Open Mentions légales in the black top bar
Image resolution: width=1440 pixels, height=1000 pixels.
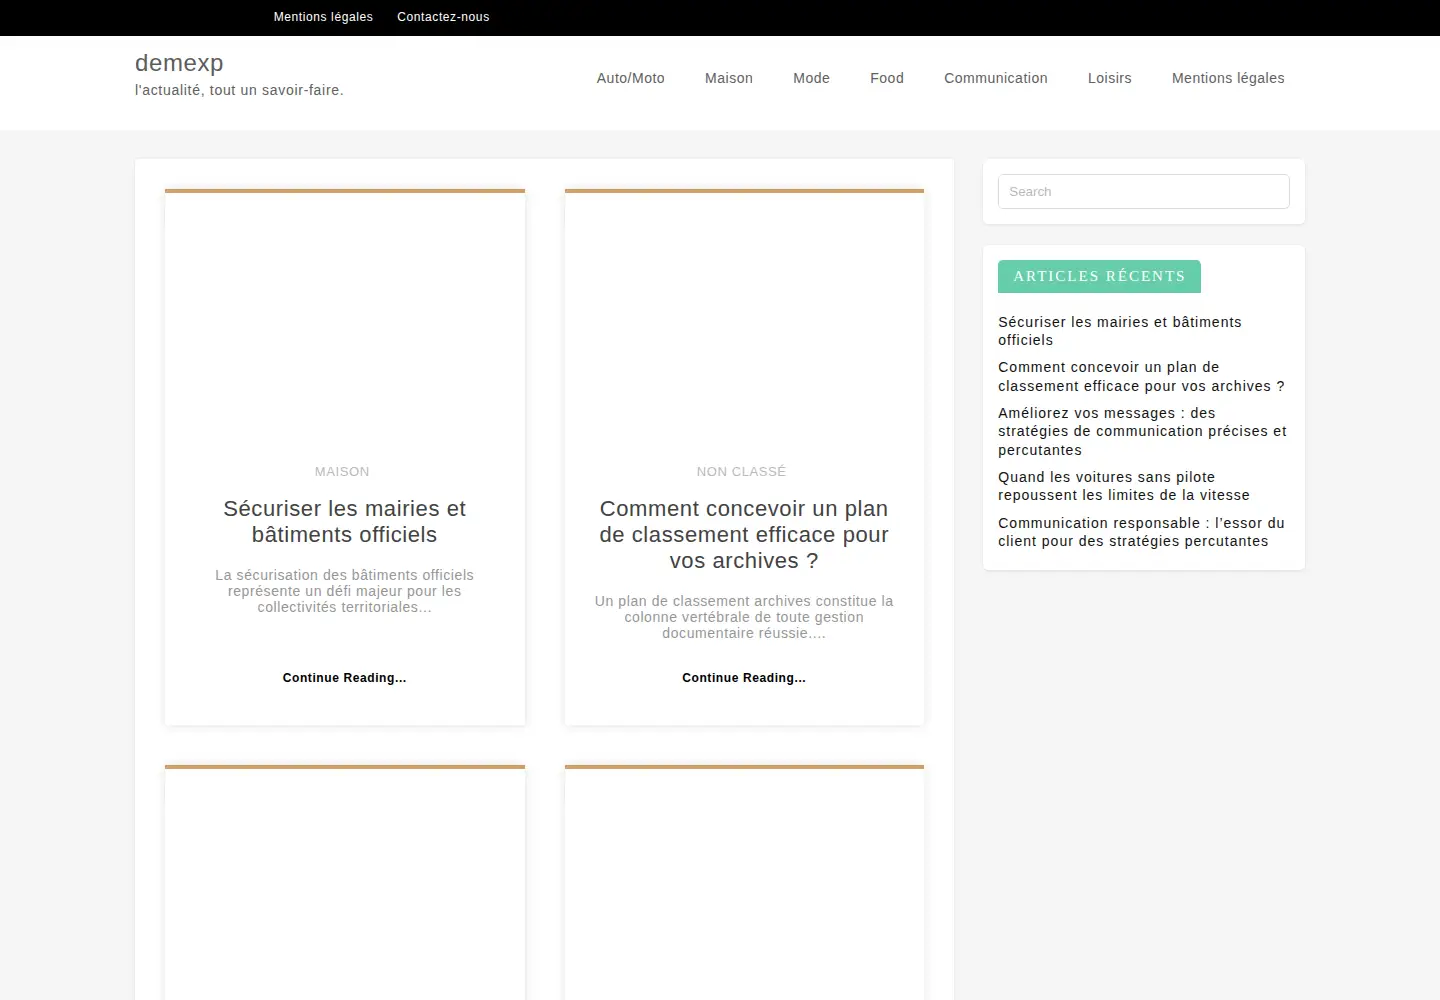pos(323,17)
